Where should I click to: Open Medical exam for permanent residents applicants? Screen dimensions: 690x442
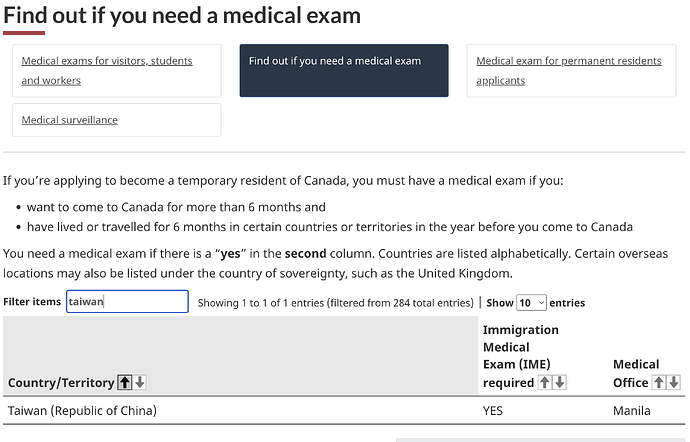[571, 70]
